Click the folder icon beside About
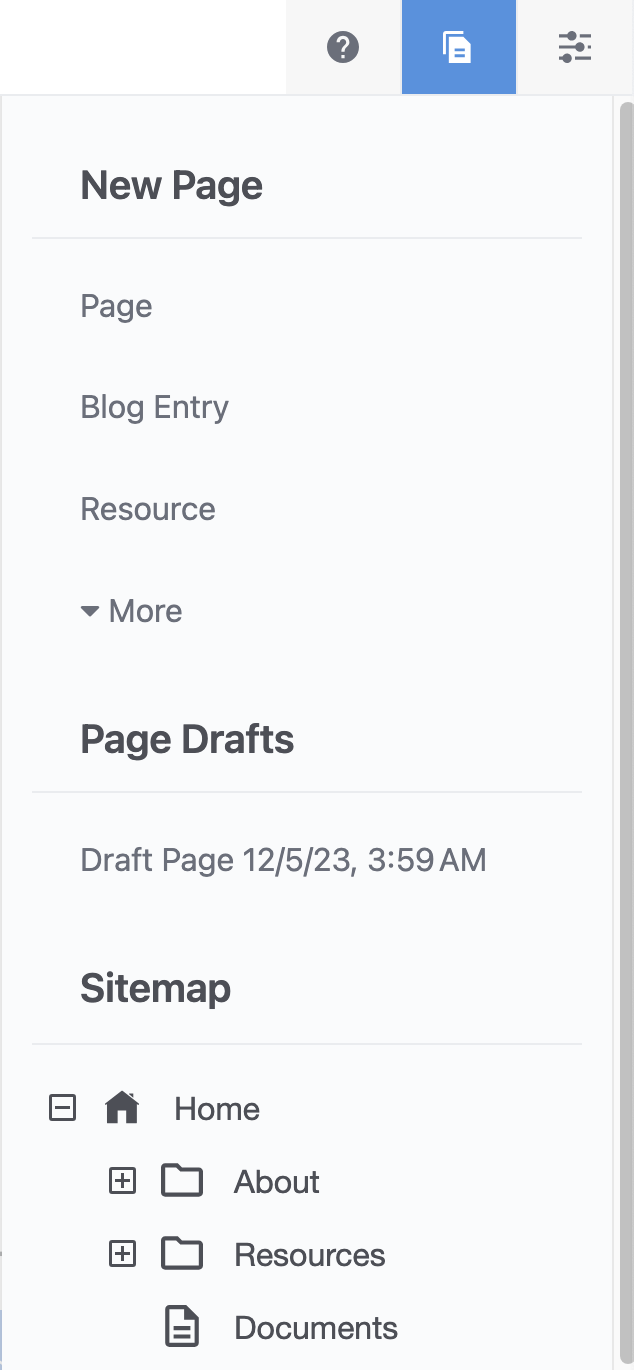This screenshot has height=1370, width=634. pos(182,1181)
